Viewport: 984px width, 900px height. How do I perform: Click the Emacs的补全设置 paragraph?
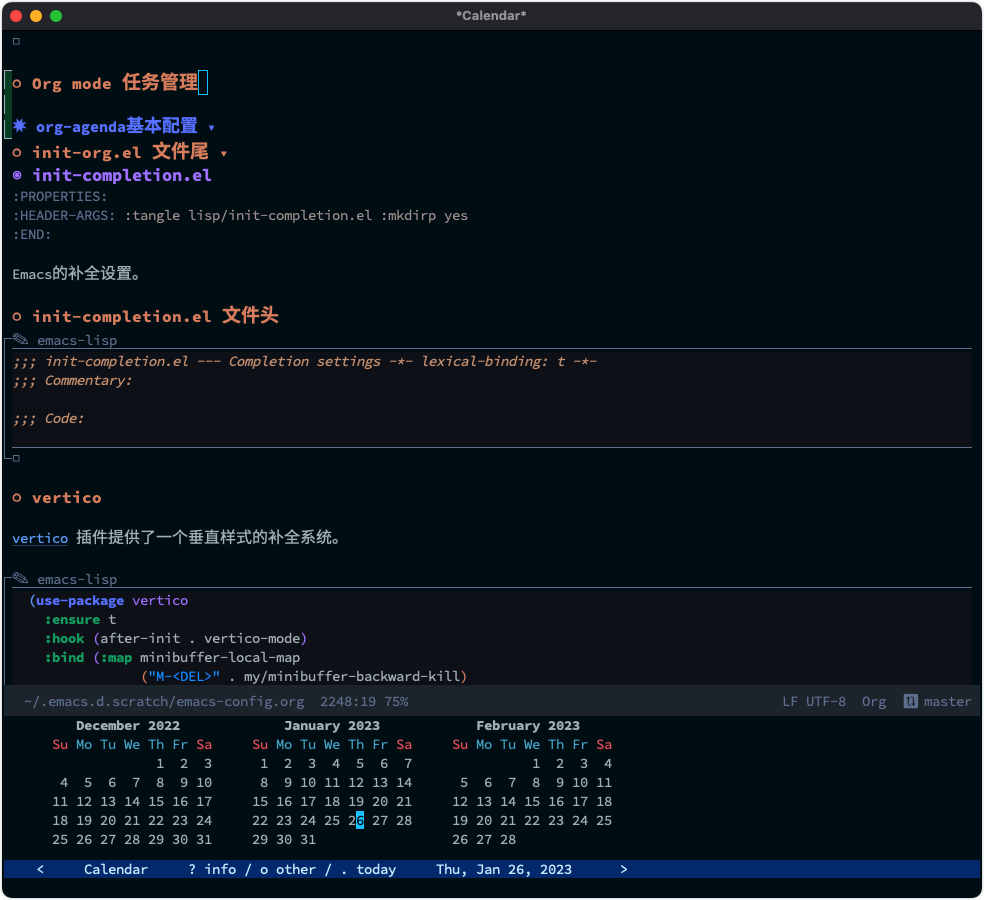tap(76, 274)
